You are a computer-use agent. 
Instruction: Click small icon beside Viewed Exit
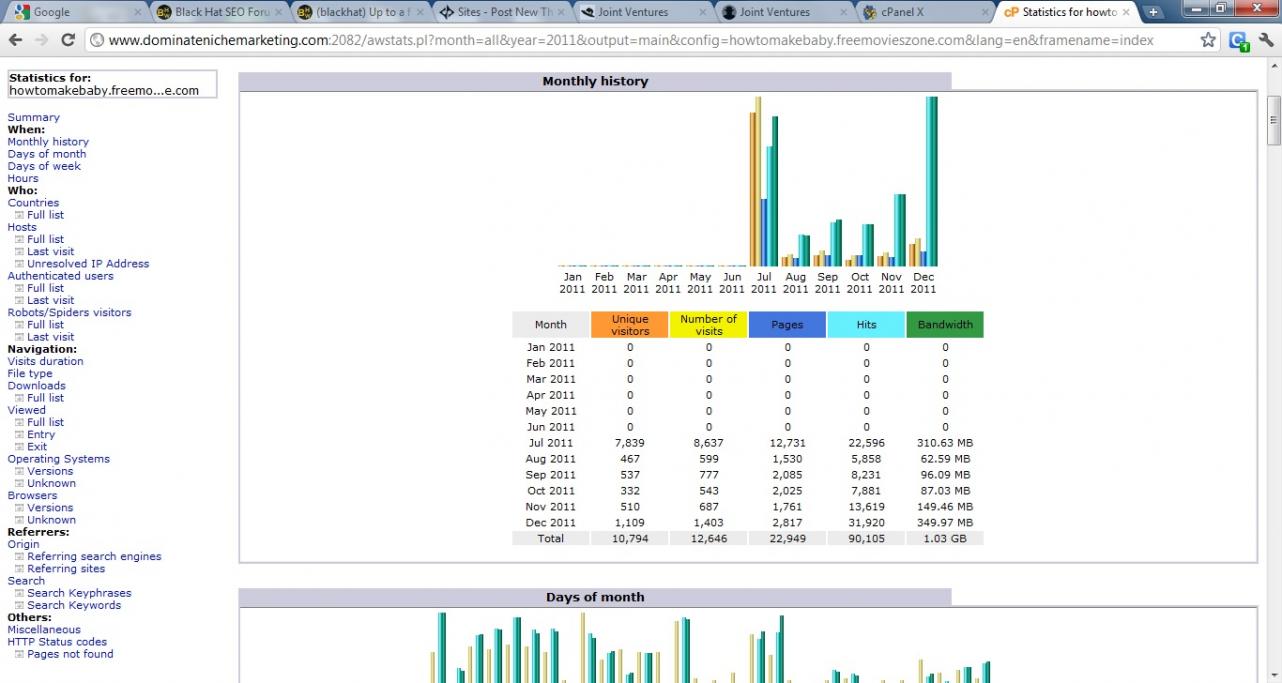click(x=20, y=447)
